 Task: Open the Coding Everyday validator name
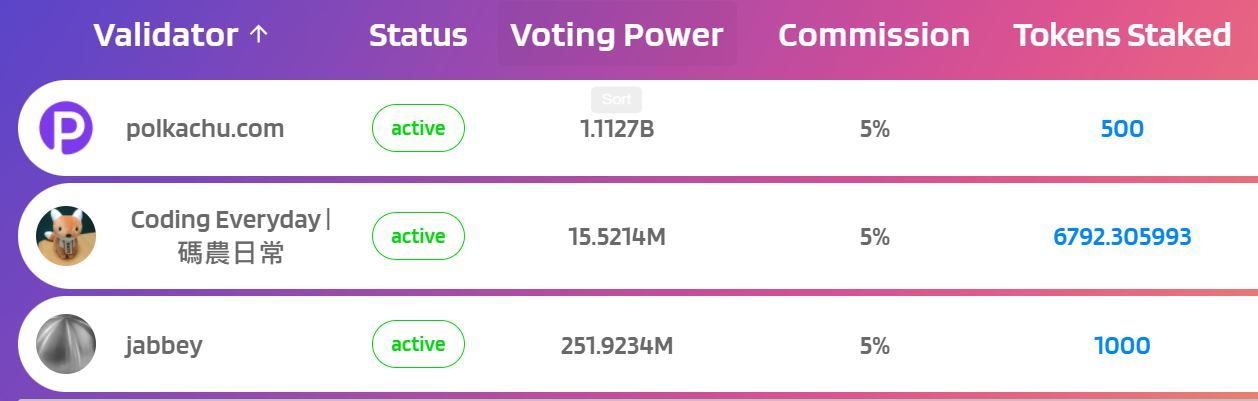tap(231, 236)
